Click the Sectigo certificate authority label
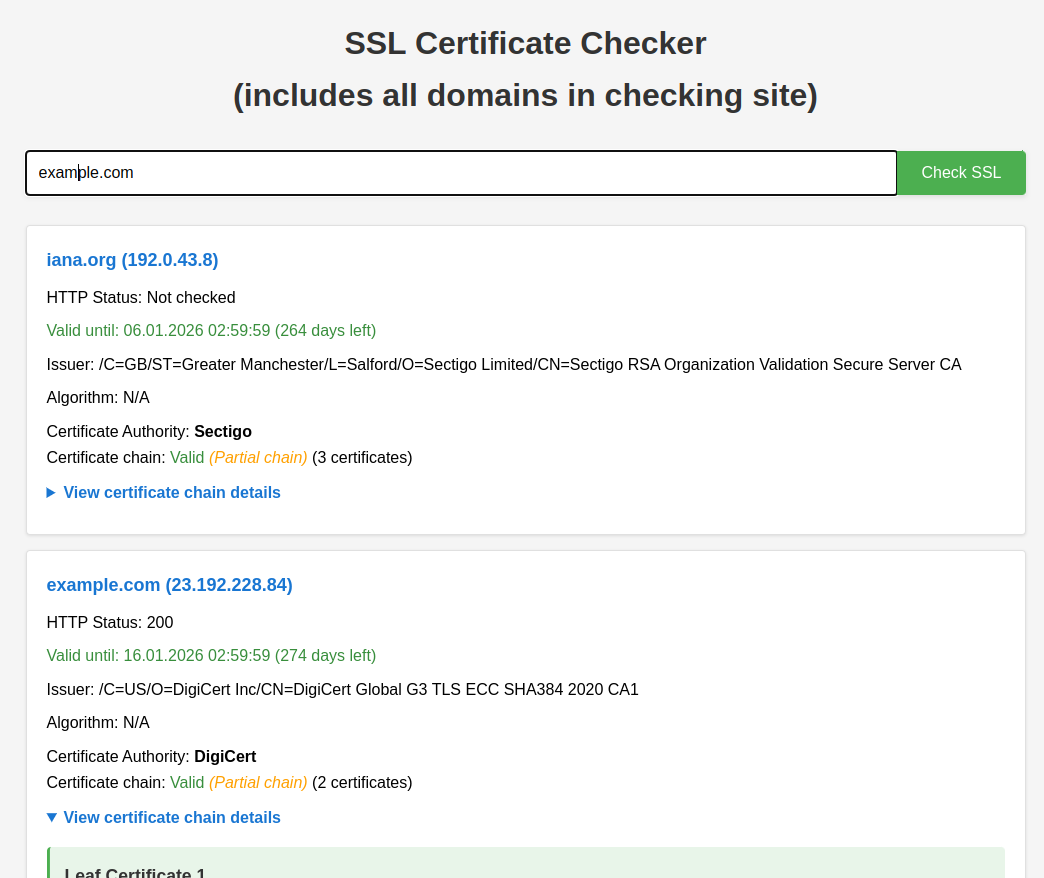Viewport: 1044px width, 878px height. click(x=222, y=431)
